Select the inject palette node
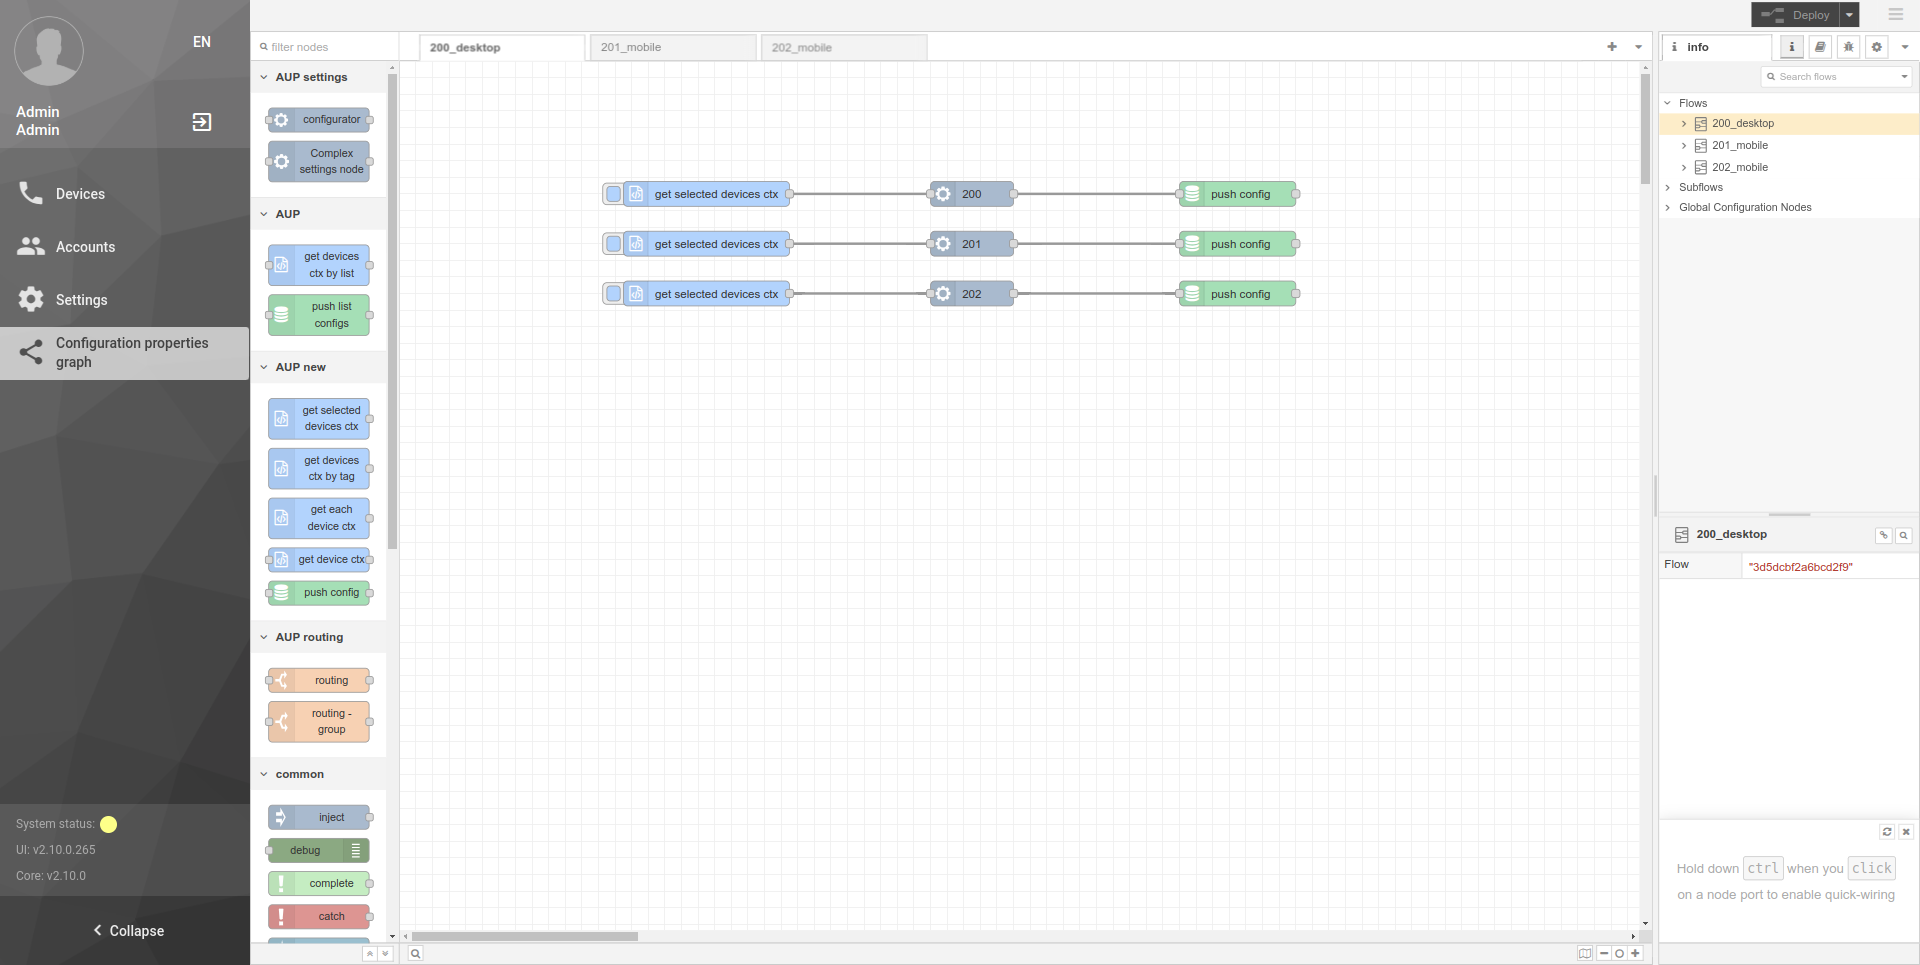Image resolution: width=1920 pixels, height=965 pixels. (320, 818)
